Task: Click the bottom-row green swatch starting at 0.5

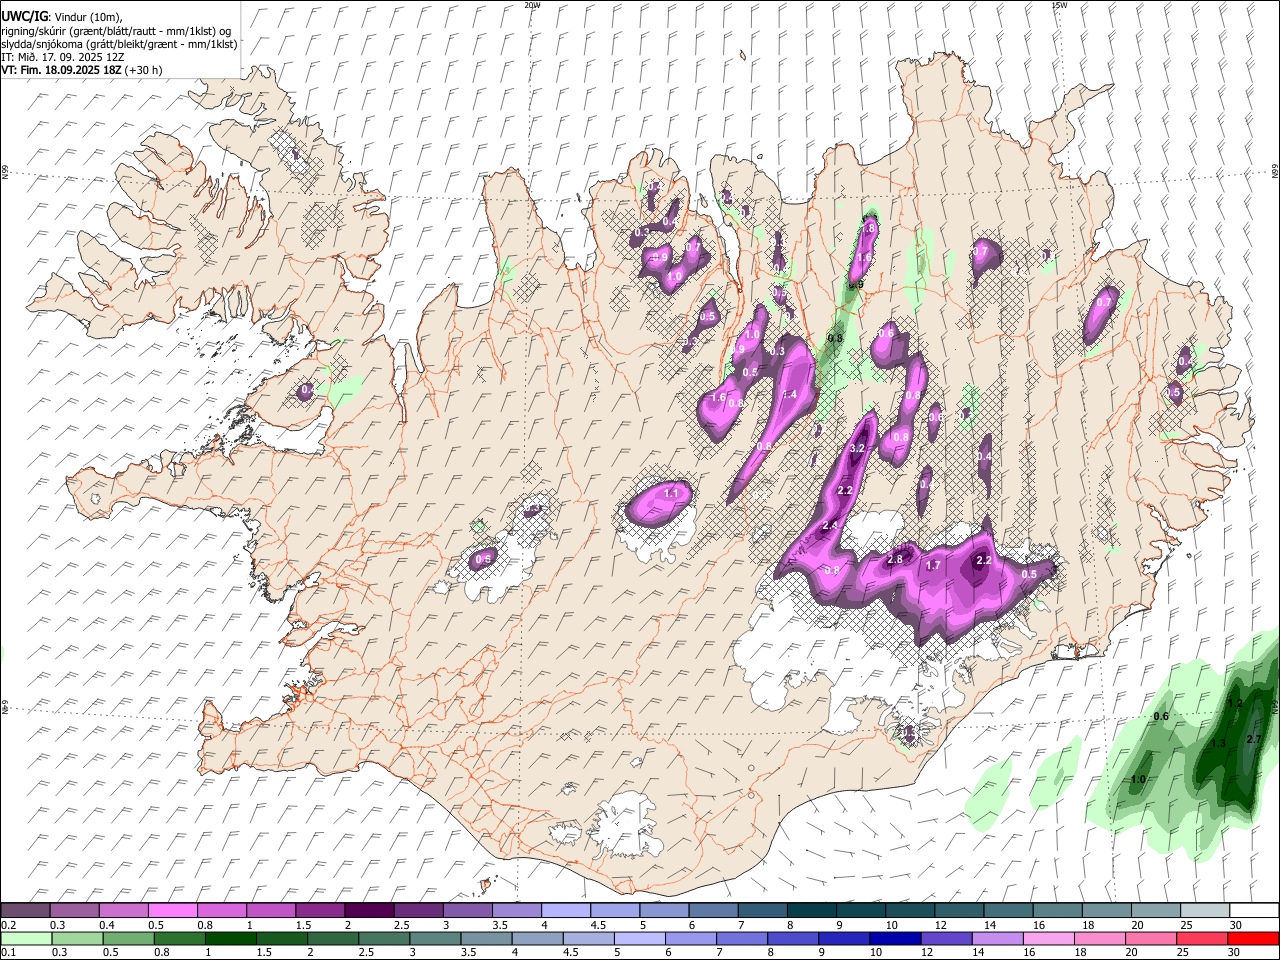Action: [x=129, y=938]
